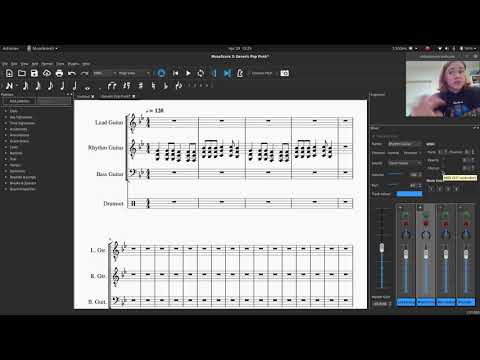
Task: Switch to the Untitled score tab
Action: 83,96
